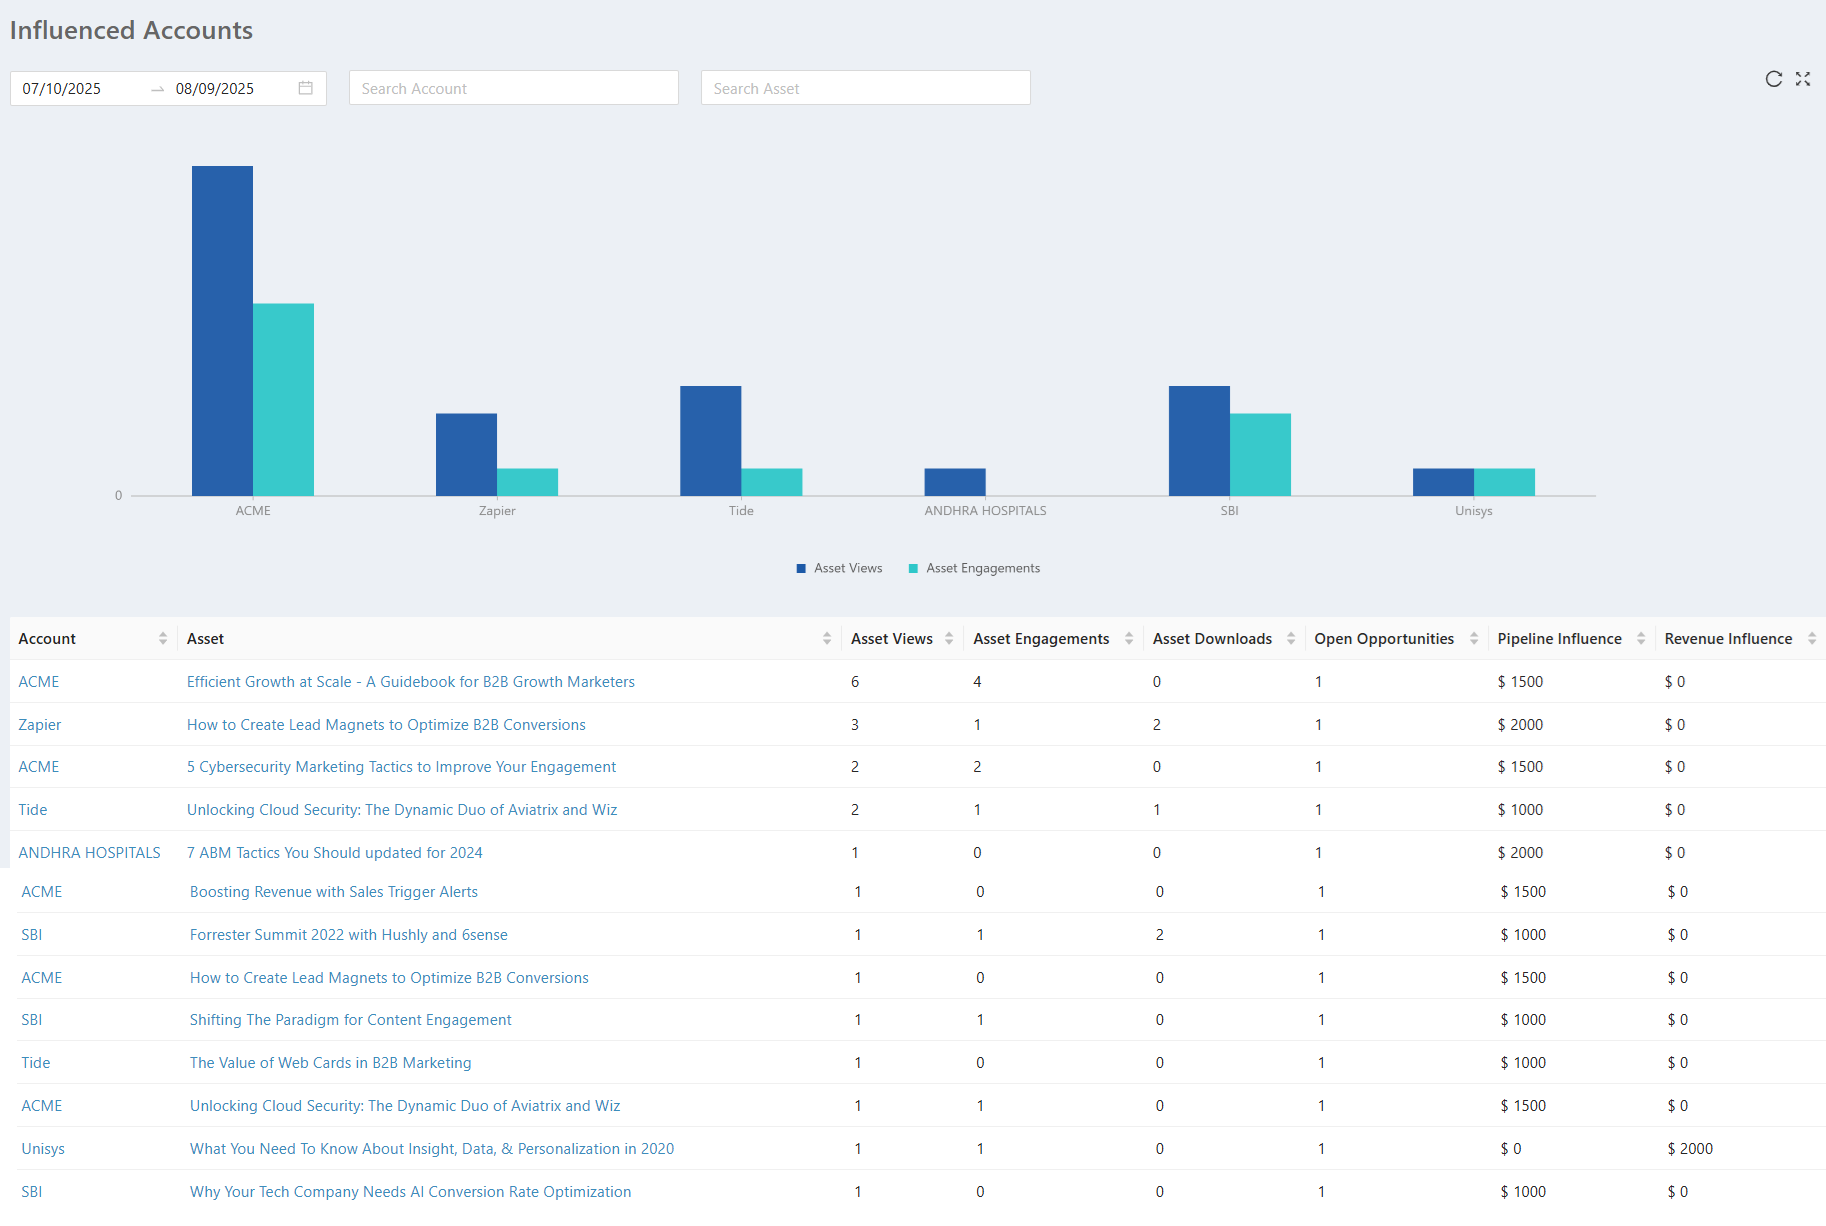Open ANDHRA HOSPITALS account link
This screenshot has height=1226, width=1826.
click(x=90, y=853)
